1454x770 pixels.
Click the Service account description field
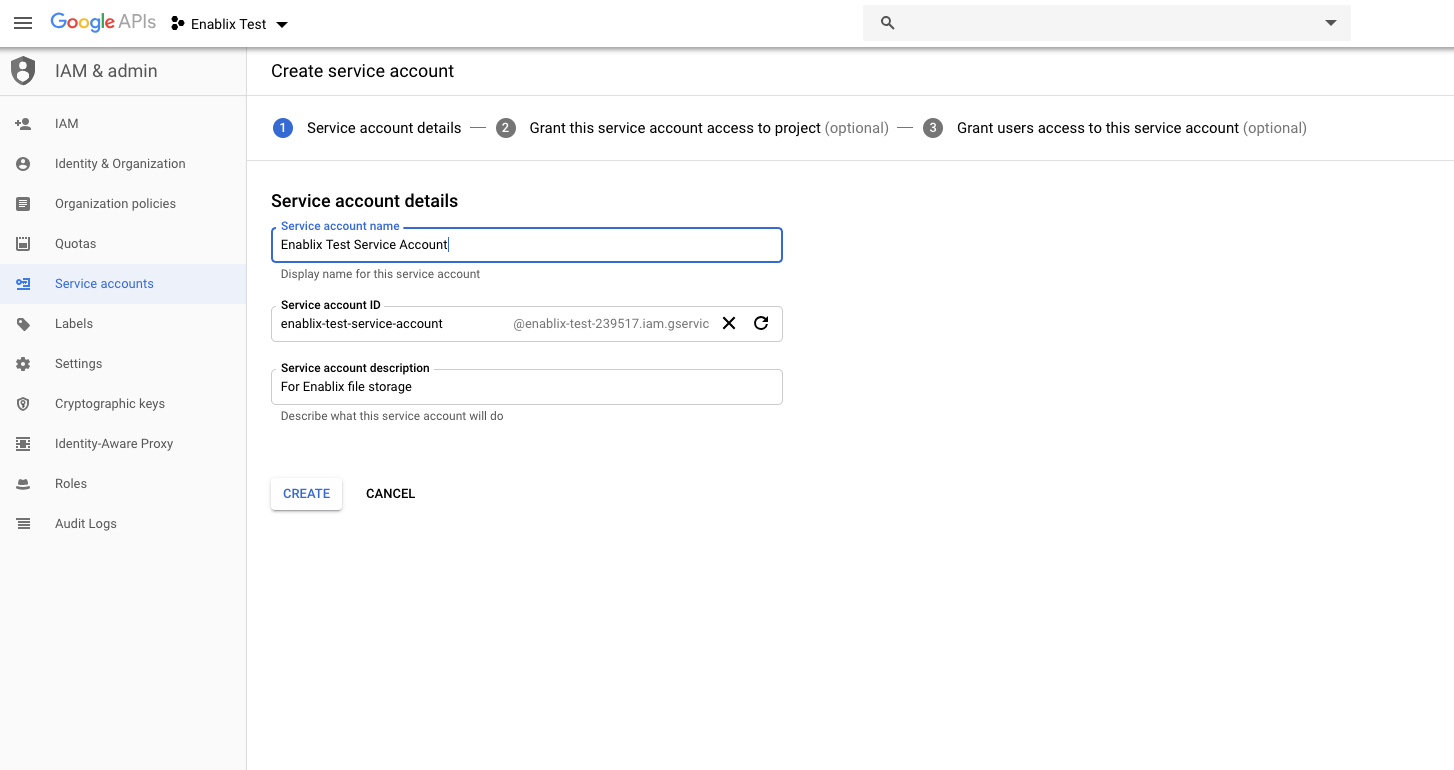coord(527,387)
